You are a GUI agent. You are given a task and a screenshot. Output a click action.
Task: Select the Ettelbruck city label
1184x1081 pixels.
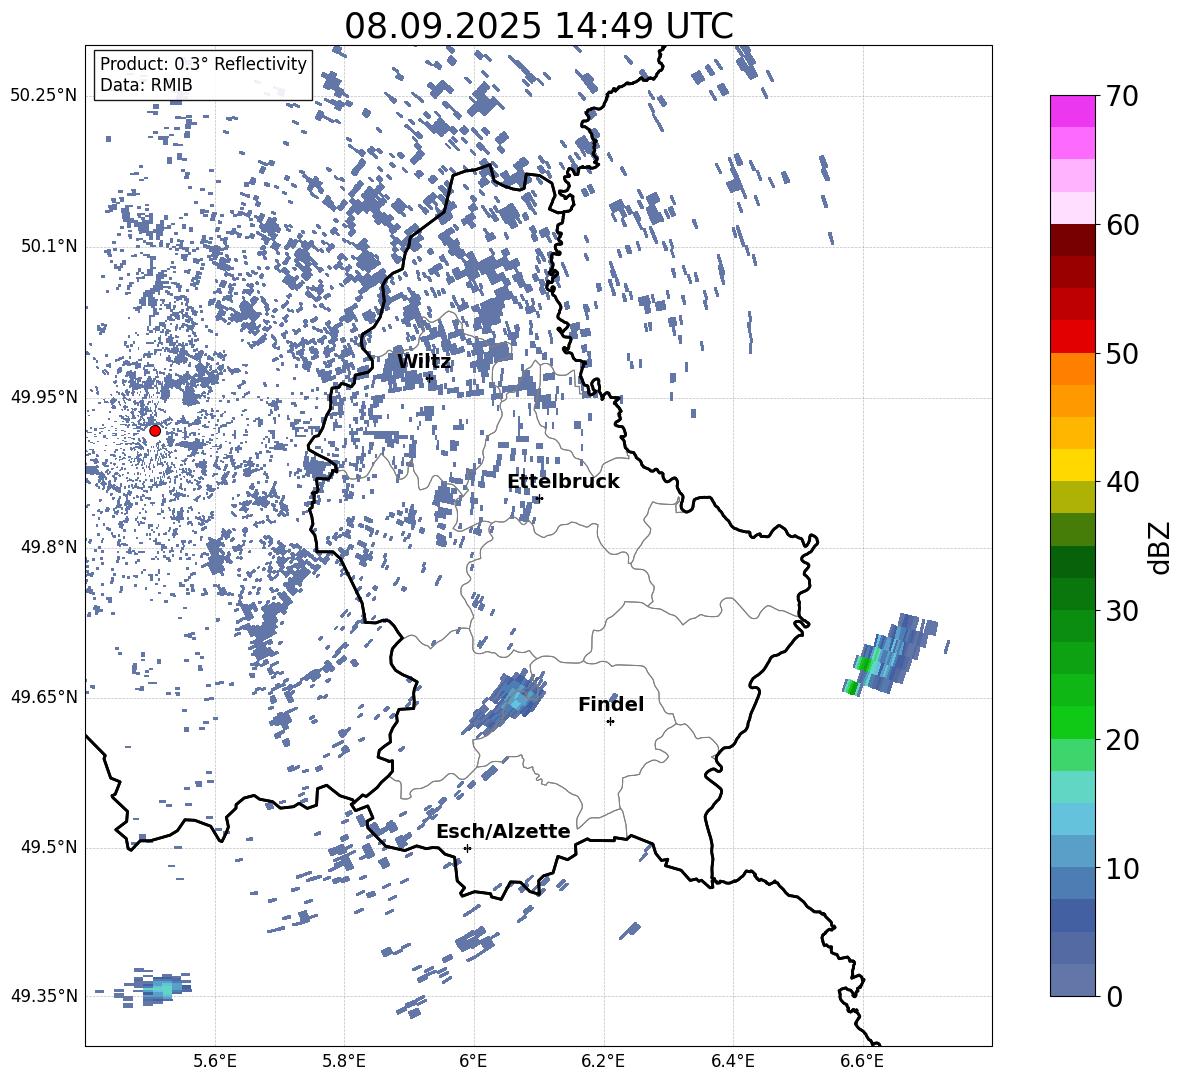[563, 482]
